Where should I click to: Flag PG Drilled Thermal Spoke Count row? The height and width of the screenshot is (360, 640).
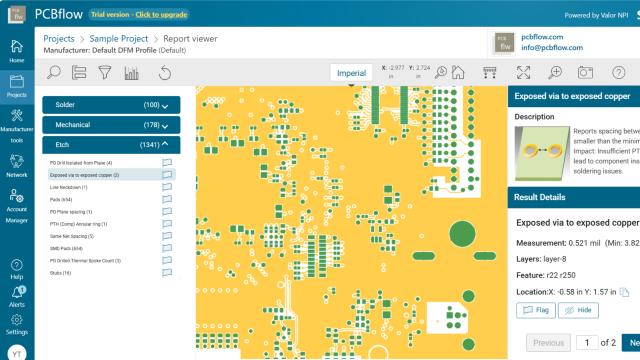pos(167,260)
